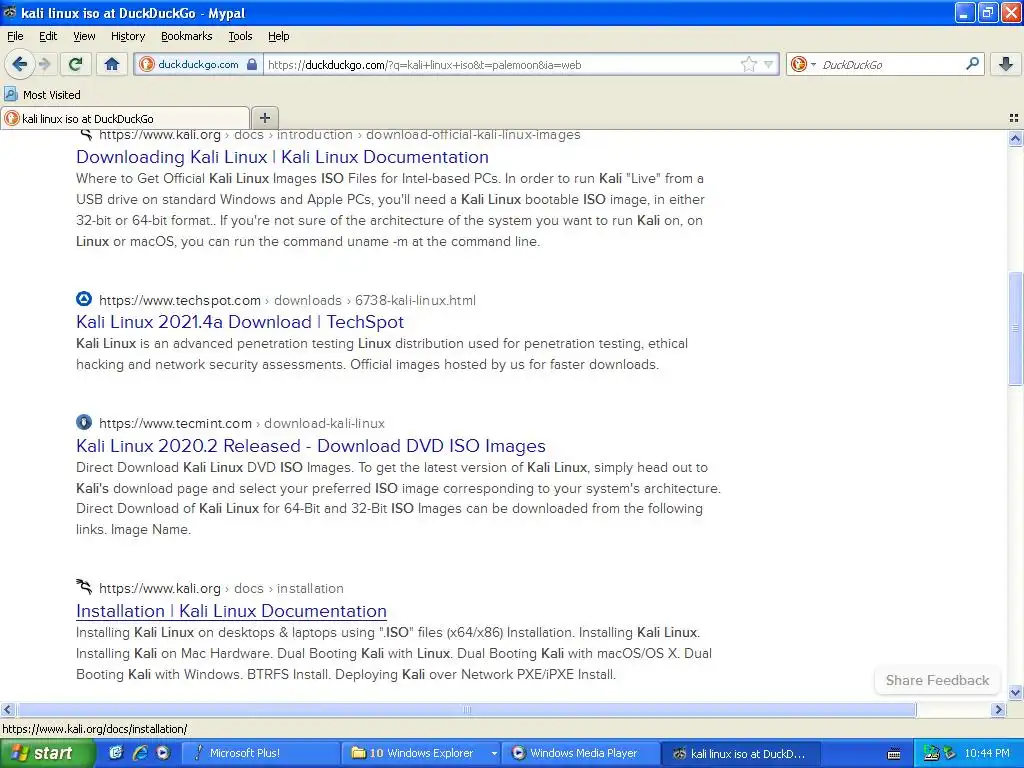Viewport: 1024px width, 768px height.
Task: Click the tecmint.com result URL text
Action: (242, 423)
